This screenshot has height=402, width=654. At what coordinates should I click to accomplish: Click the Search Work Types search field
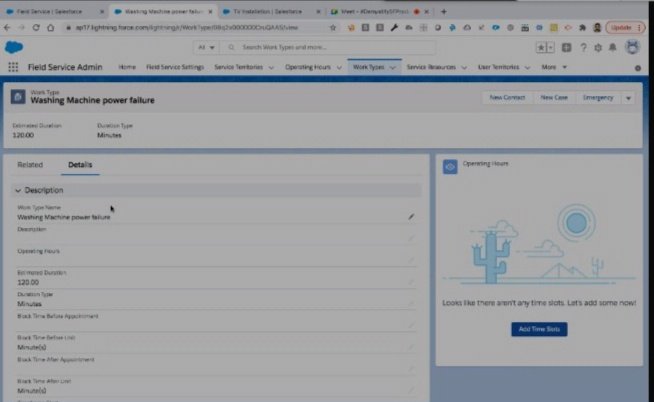tap(327, 48)
